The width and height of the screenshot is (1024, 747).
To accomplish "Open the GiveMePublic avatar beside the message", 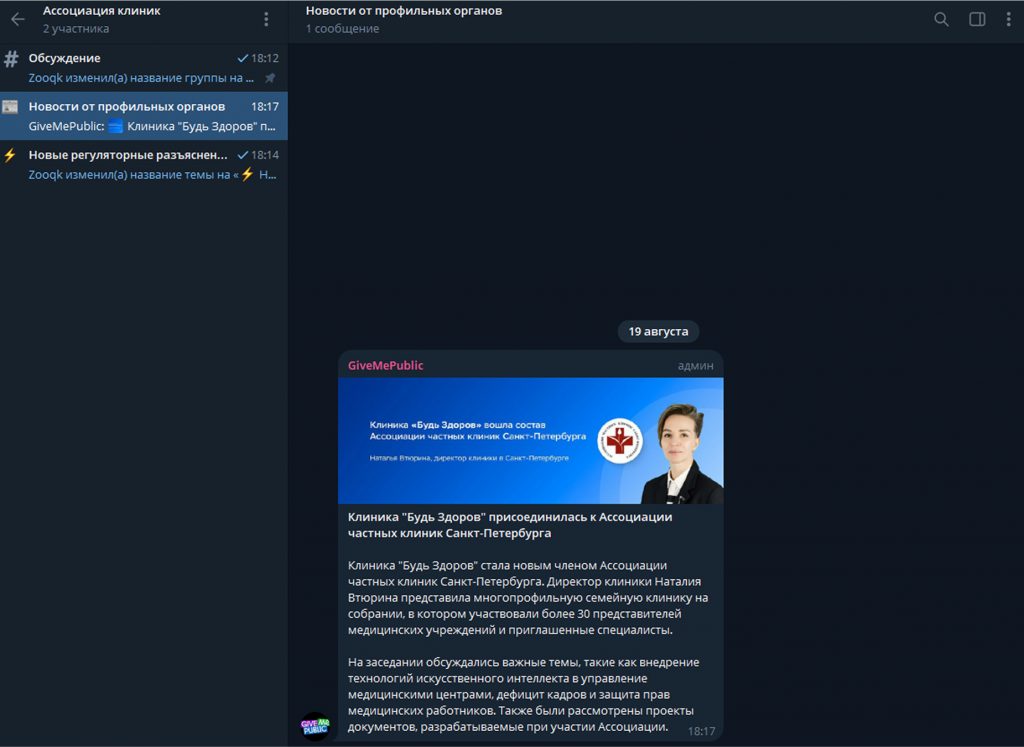I will pos(316,726).
